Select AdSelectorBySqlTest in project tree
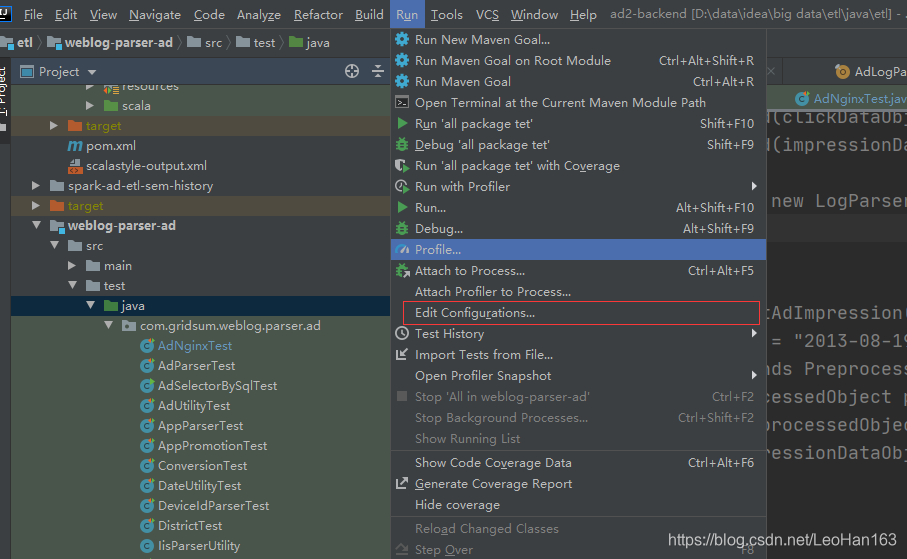 click(217, 385)
